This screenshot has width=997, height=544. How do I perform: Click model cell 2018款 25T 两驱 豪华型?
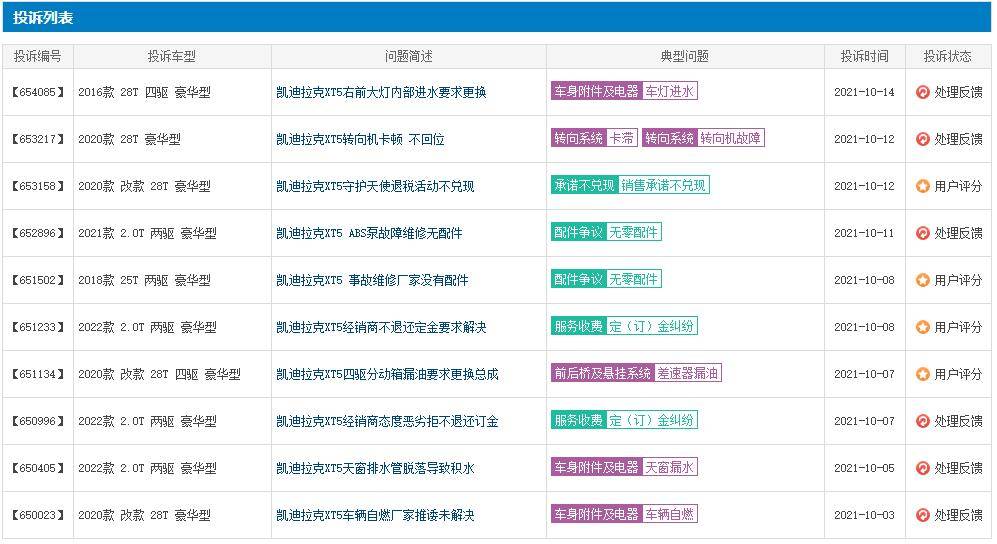tap(144, 280)
